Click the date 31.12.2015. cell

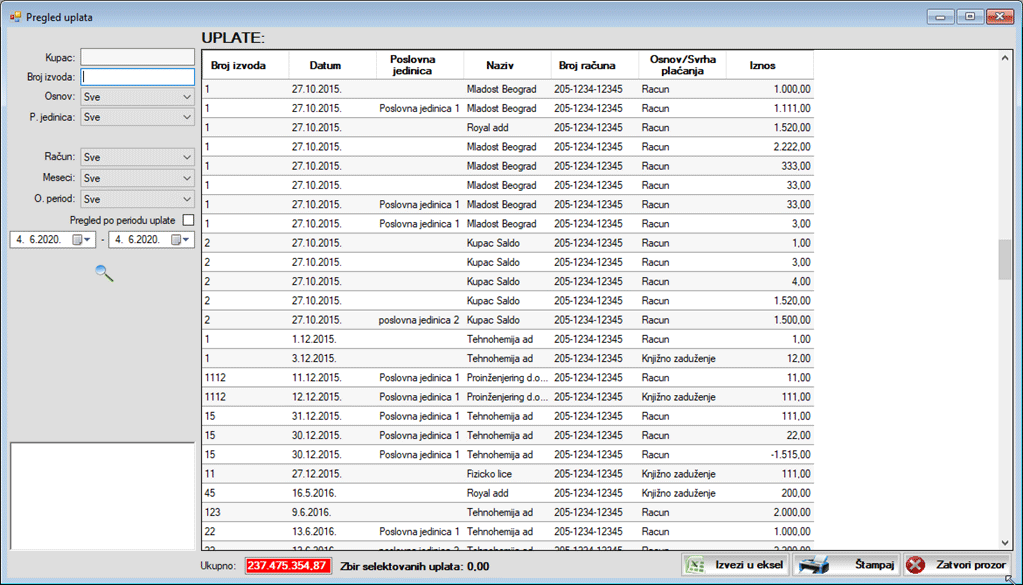tap(332, 416)
